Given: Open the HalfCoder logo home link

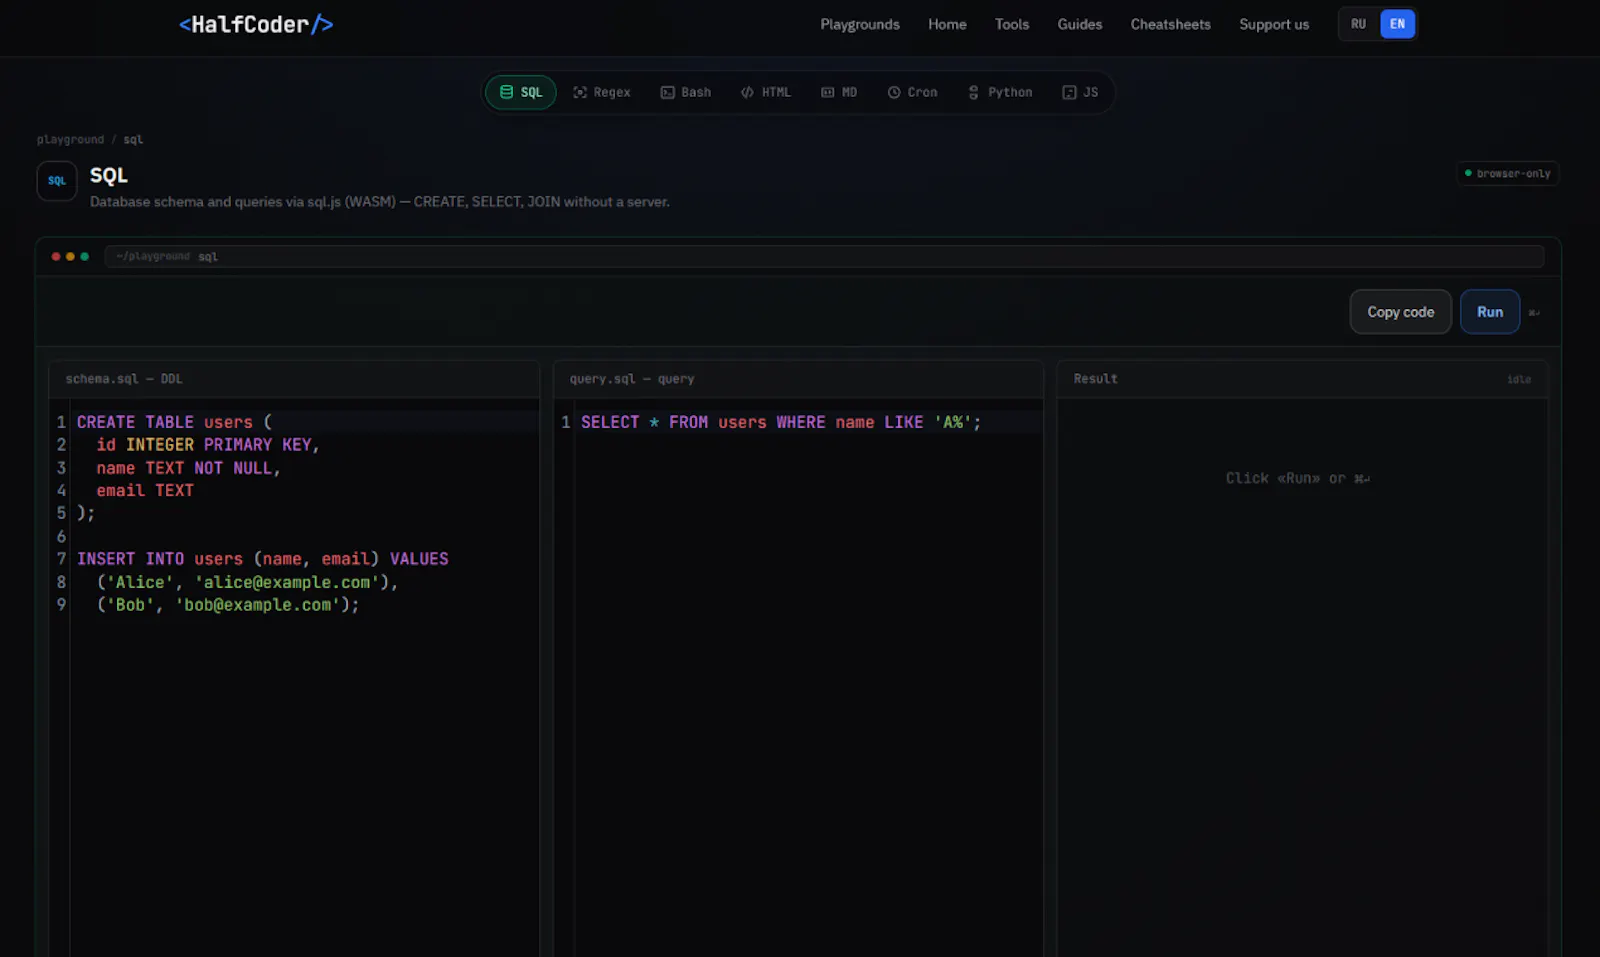Looking at the screenshot, I should point(256,24).
